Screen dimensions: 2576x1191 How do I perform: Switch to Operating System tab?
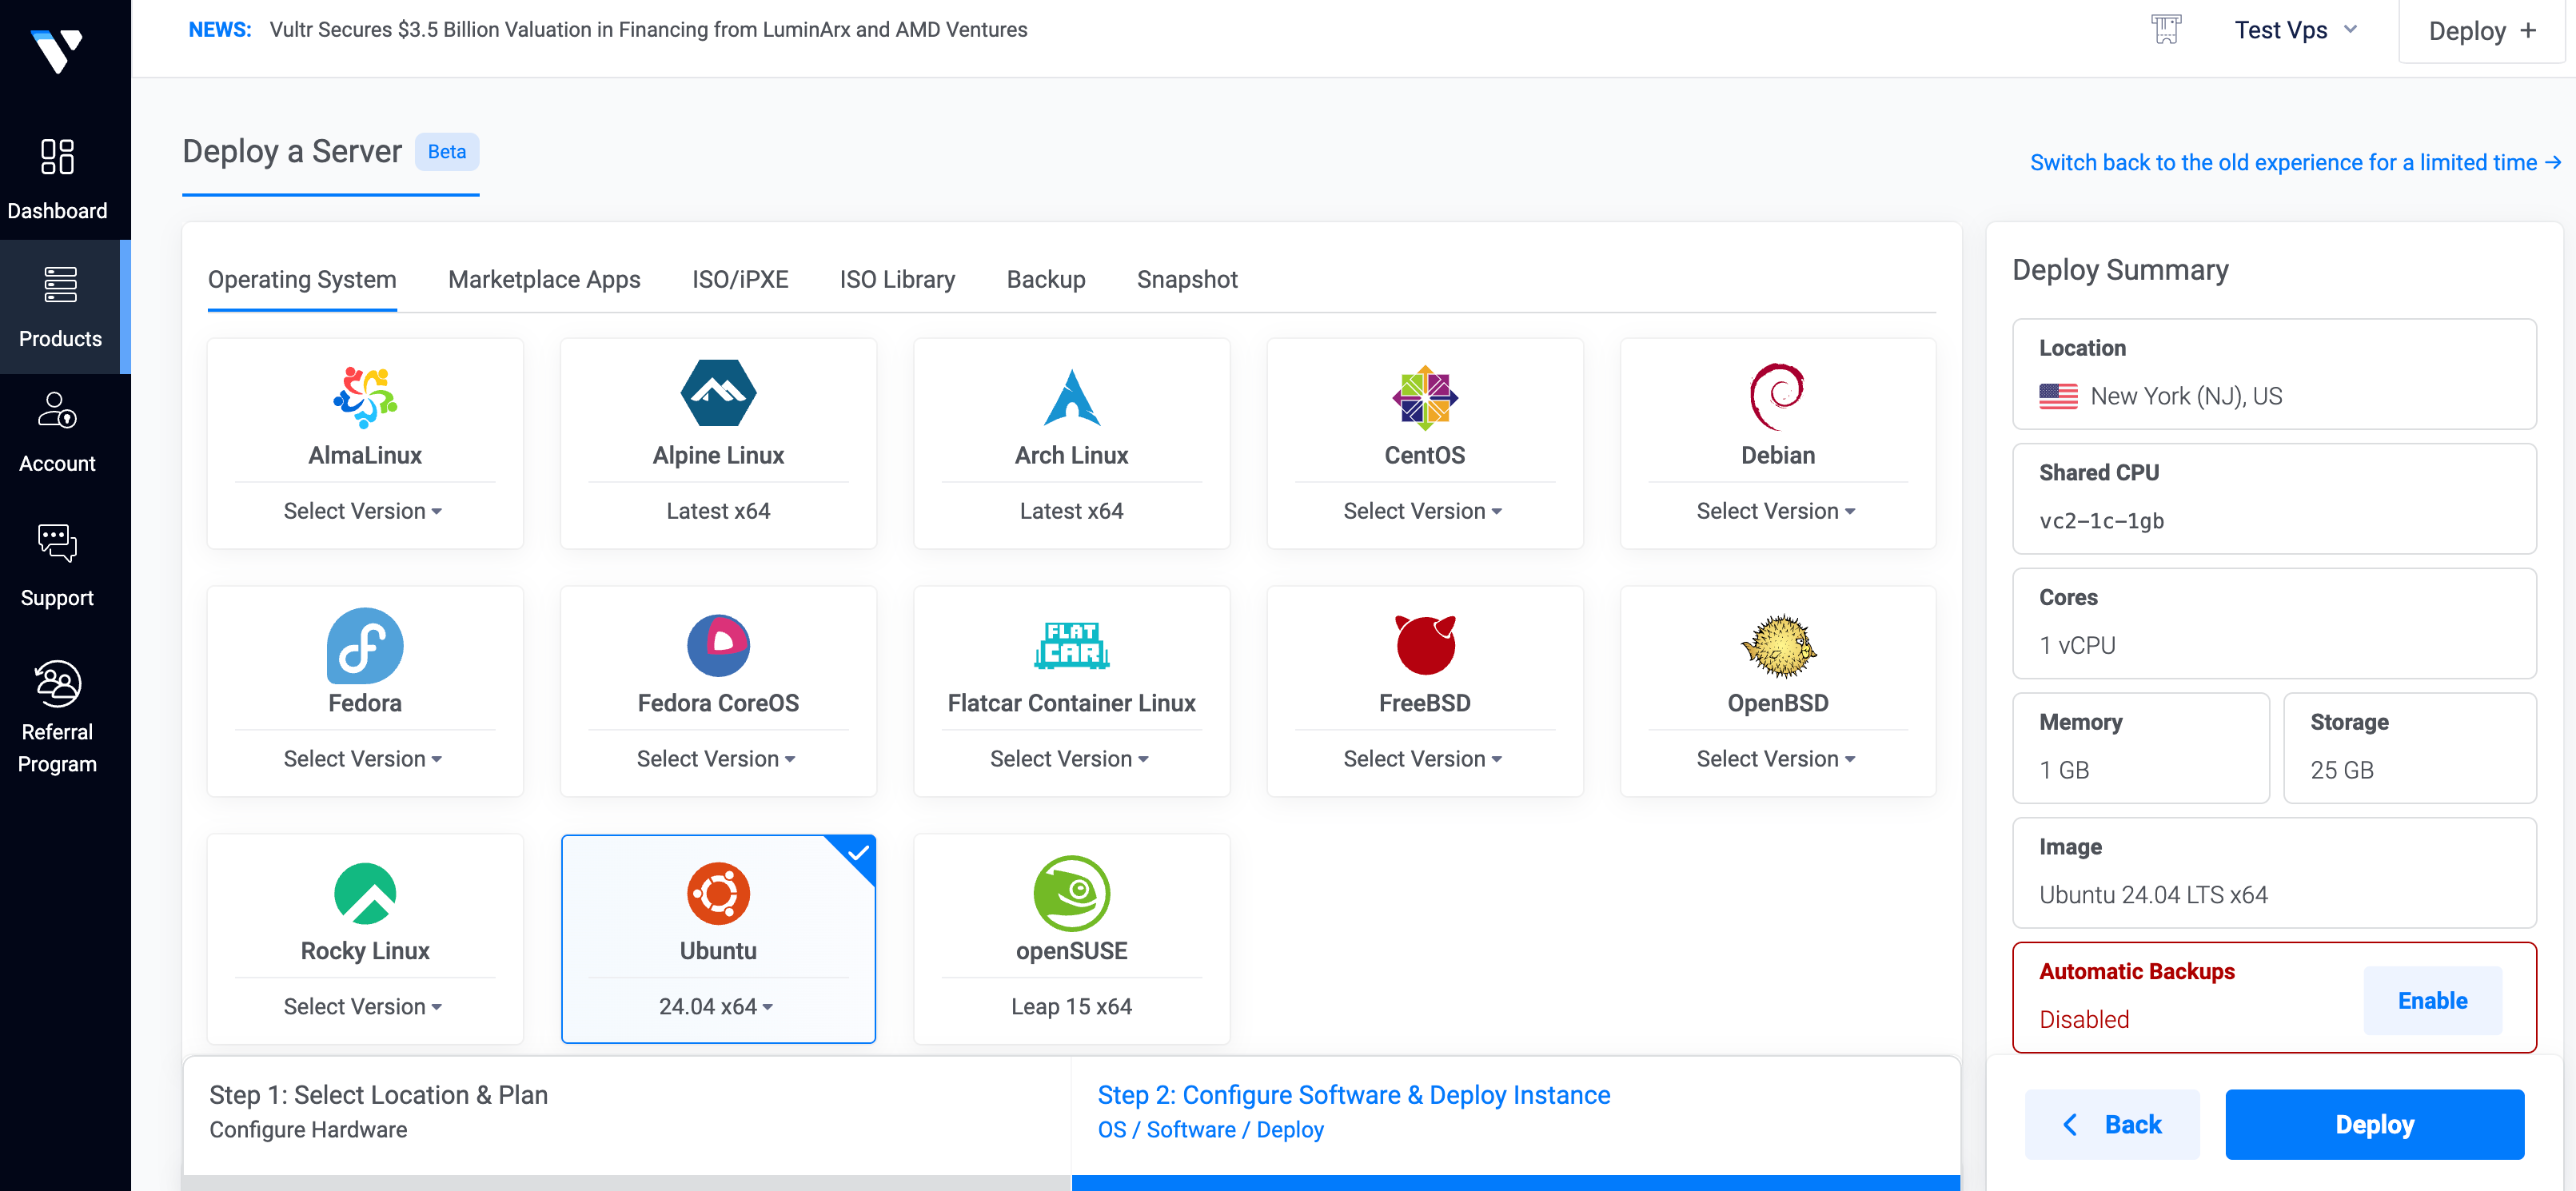pyautogui.click(x=302, y=279)
